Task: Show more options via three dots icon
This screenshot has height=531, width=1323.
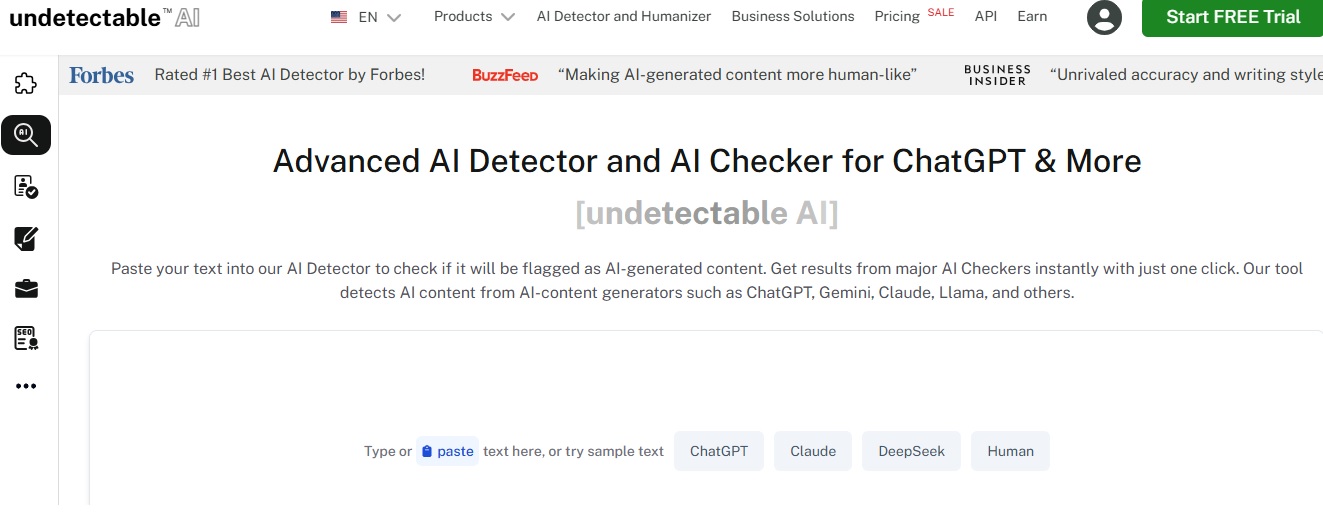Action: pyautogui.click(x=26, y=386)
